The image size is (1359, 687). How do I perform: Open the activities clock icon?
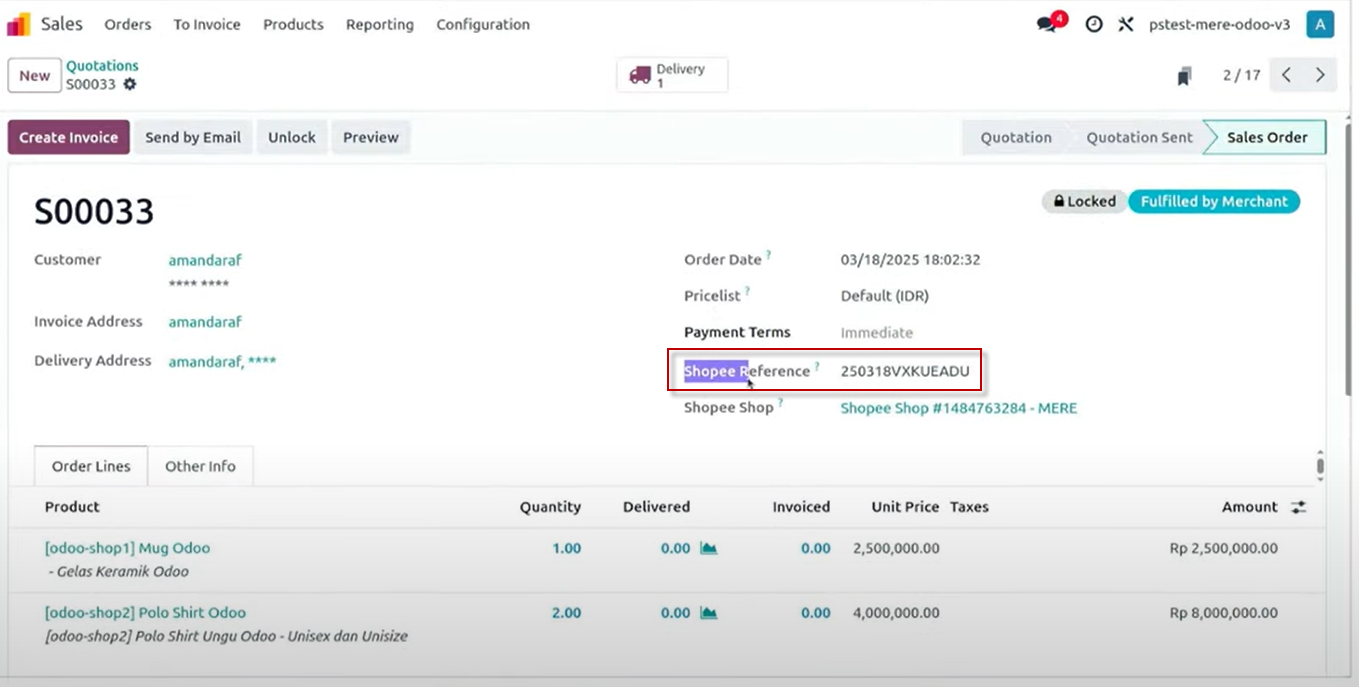pyautogui.click(x=1094, y=24)
